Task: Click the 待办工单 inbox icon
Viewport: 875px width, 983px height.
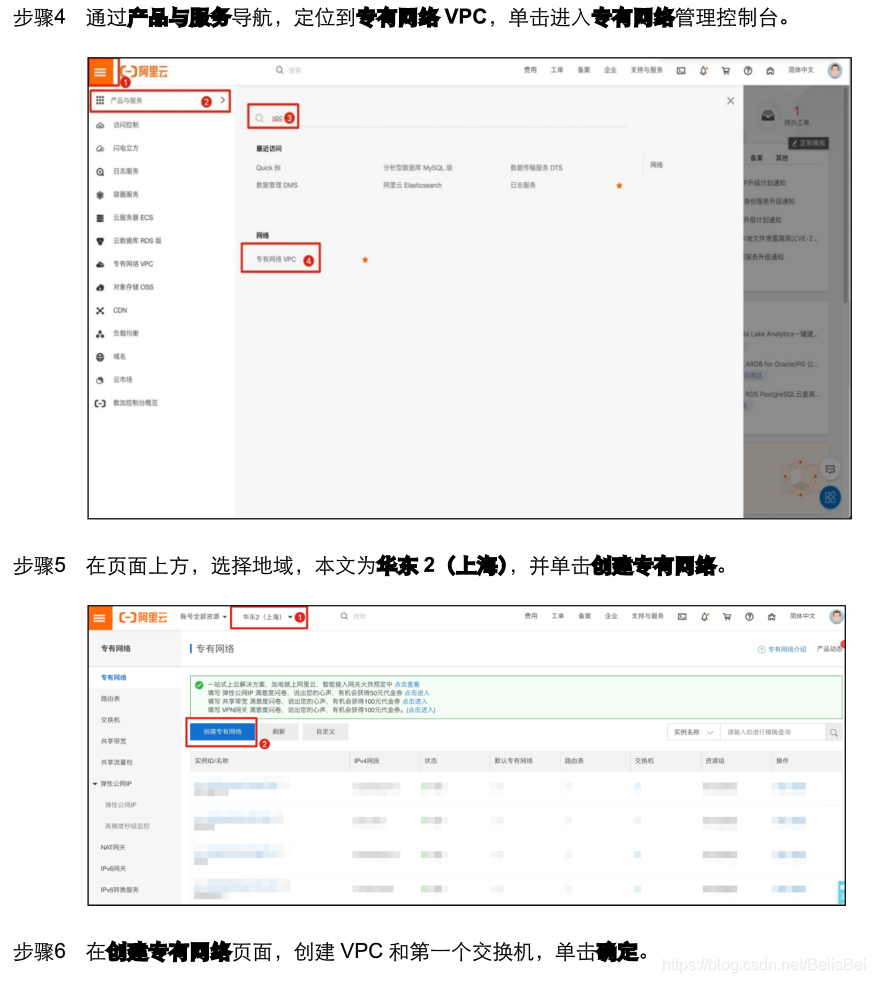Action: 768,115
